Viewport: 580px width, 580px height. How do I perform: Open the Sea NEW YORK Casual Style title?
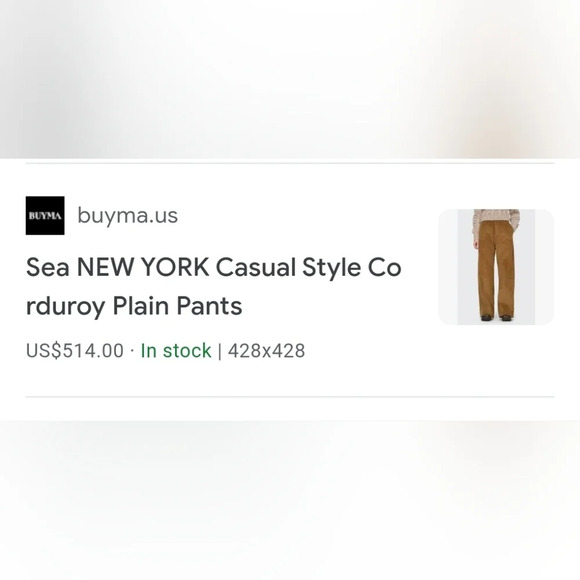pyautogui.click(x=213, y=267)
